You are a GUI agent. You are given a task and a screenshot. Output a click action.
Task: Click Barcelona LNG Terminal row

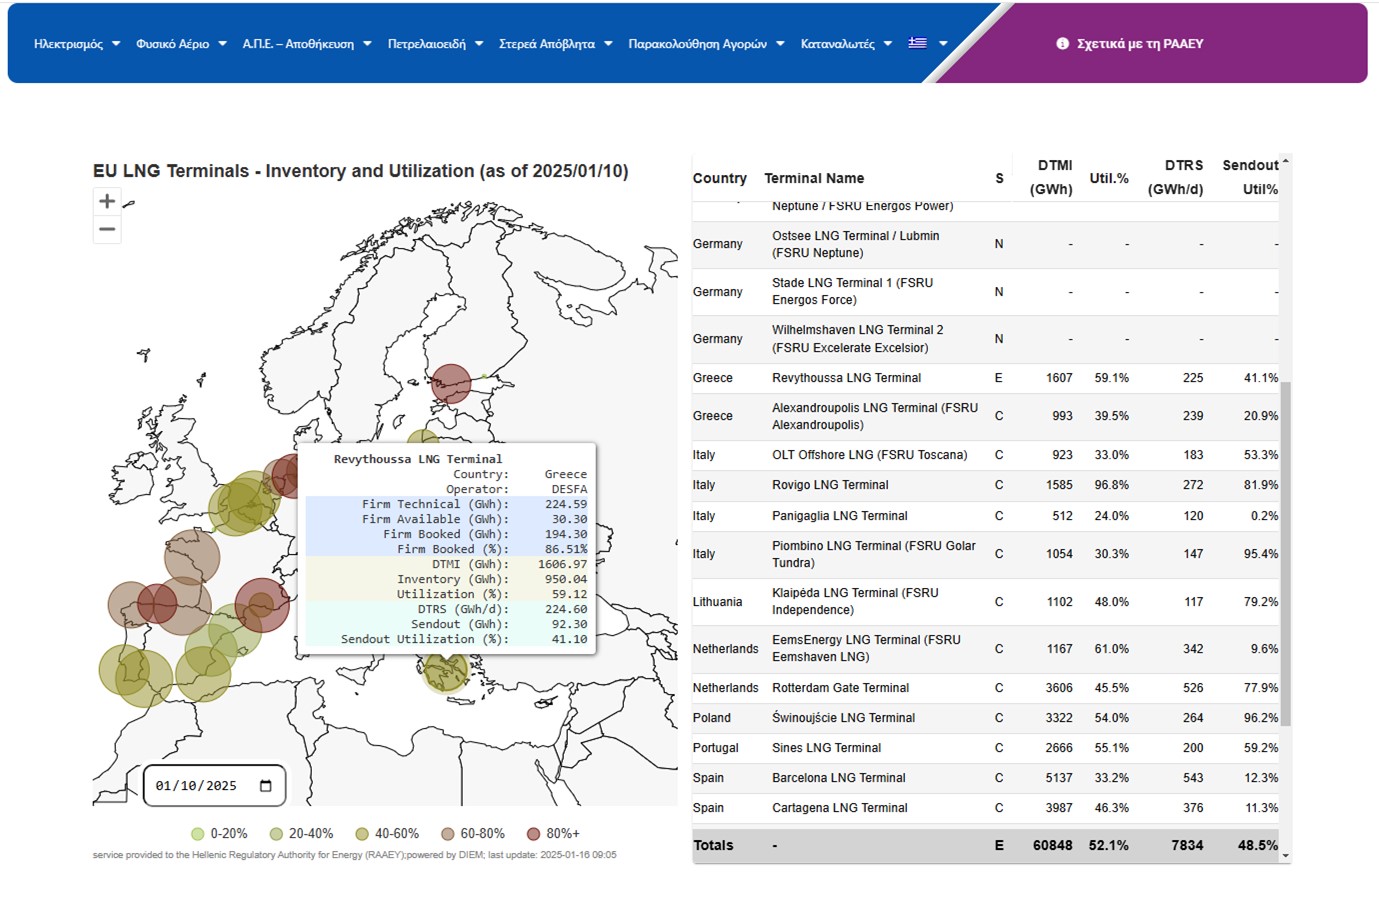[x=985, y=778]
